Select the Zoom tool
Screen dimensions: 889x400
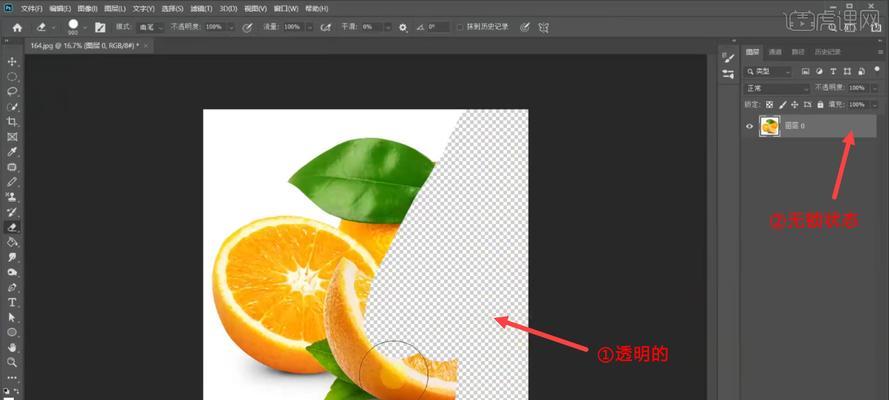(x=12, y=363)
